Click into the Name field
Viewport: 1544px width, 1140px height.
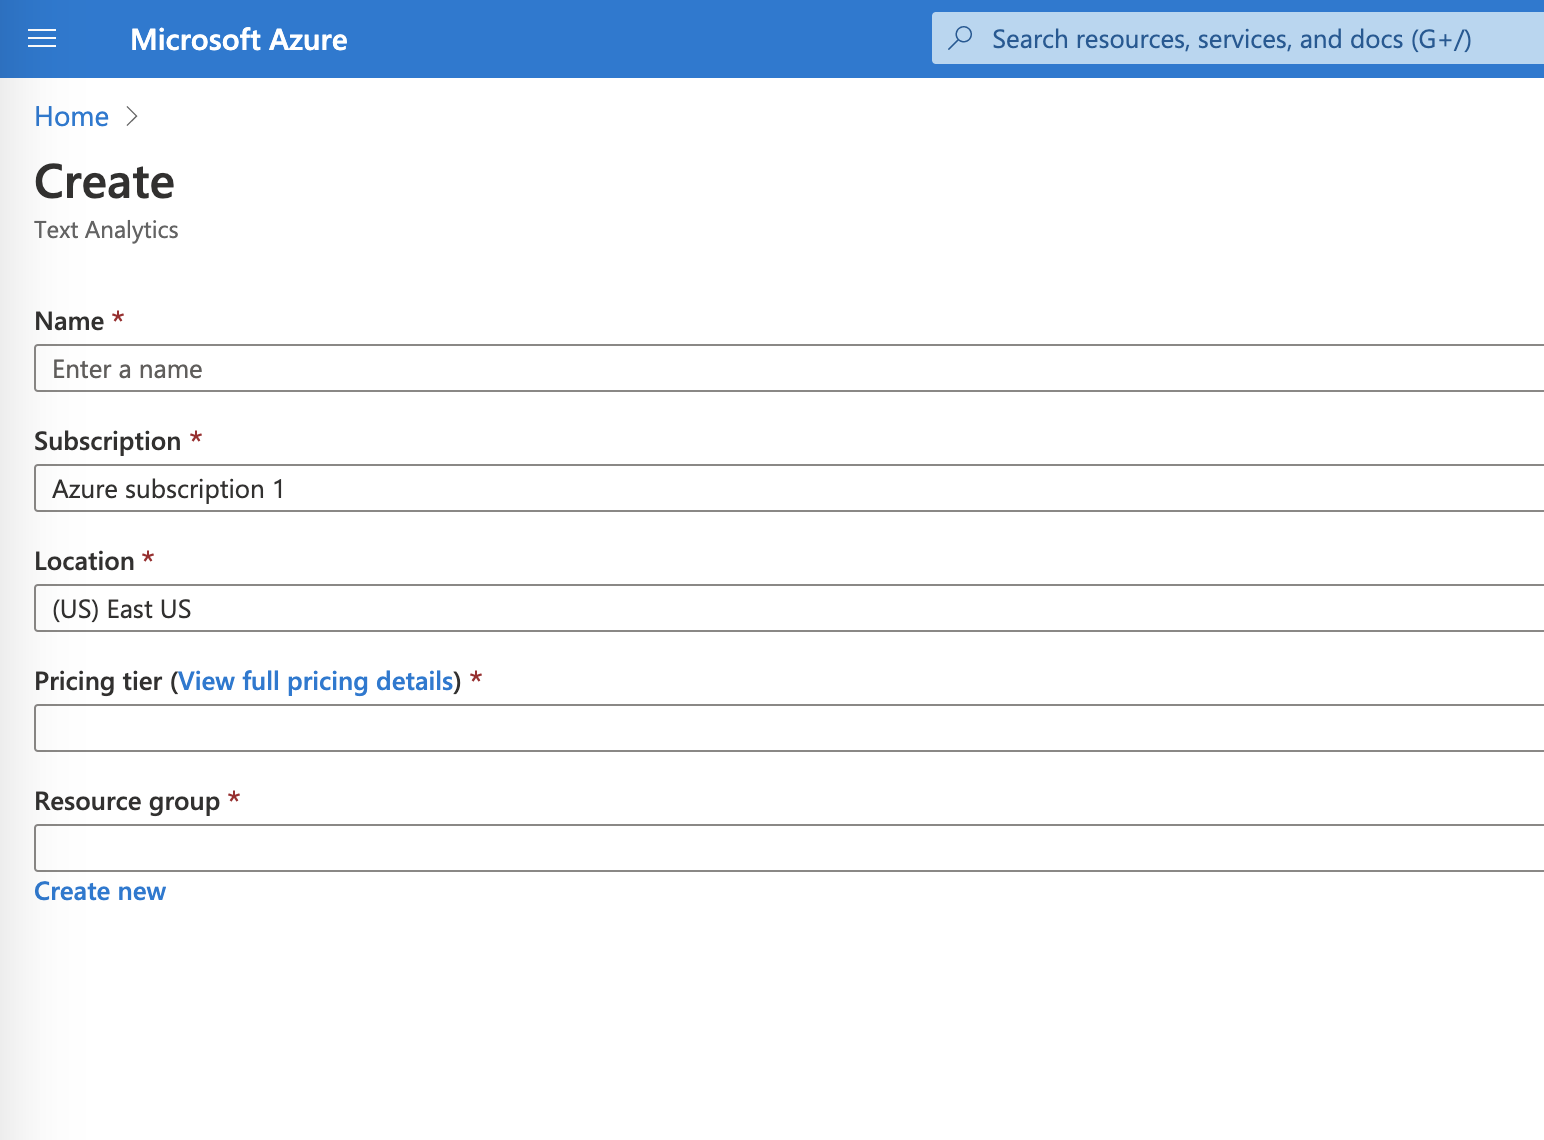(789, 368)
